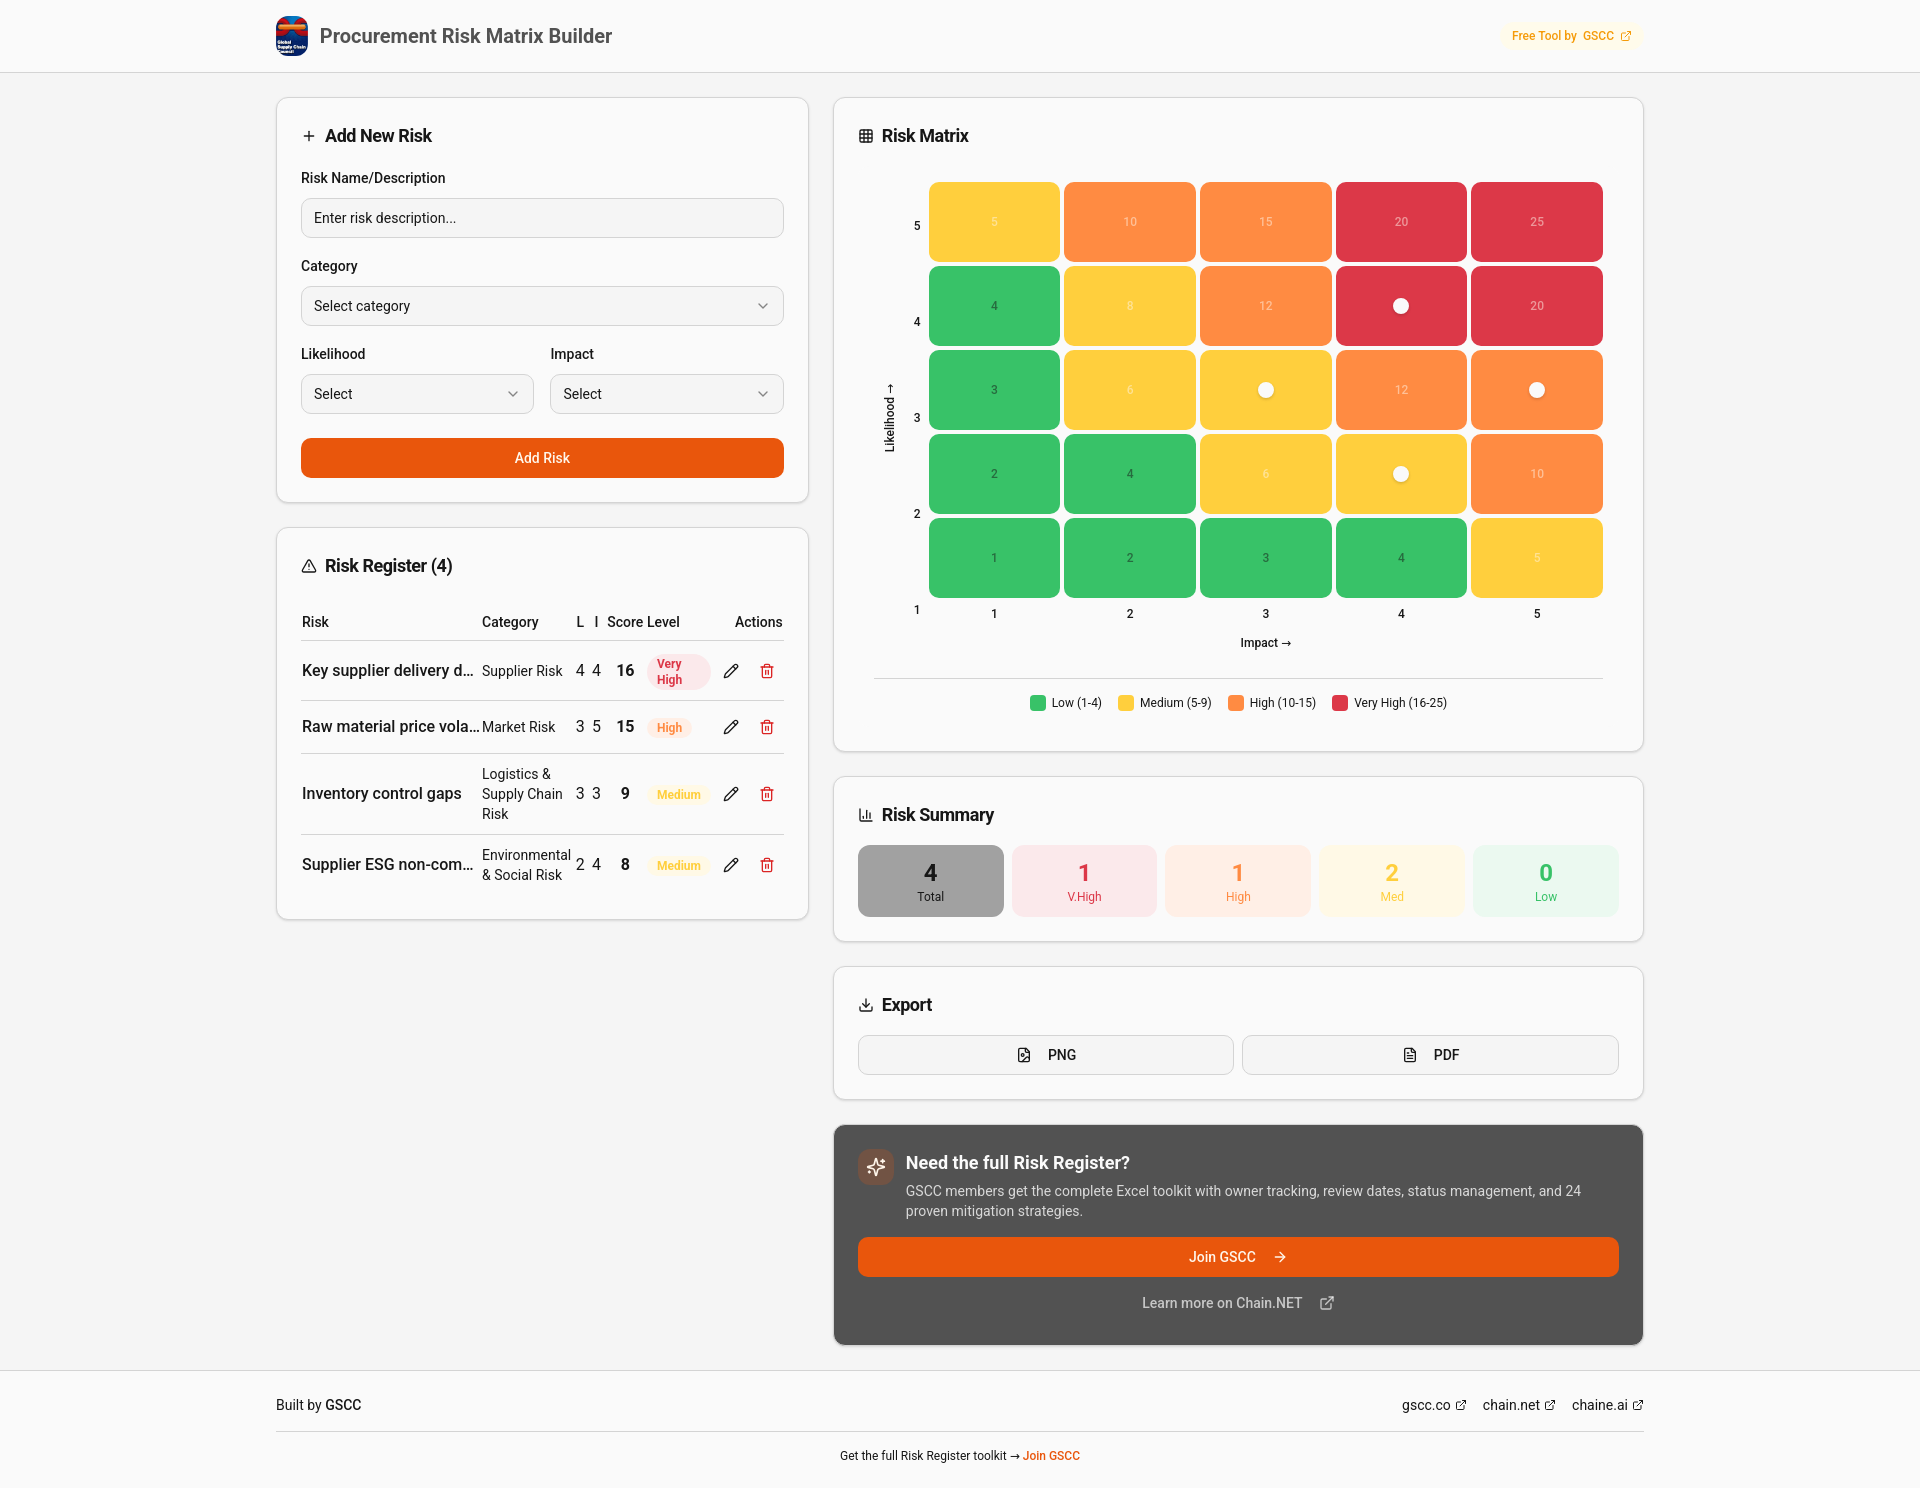Click the sparkle icon beside Need the full Risk Register
The width and height of the screenshot is (1920, 1488).
pos(876,1167)
